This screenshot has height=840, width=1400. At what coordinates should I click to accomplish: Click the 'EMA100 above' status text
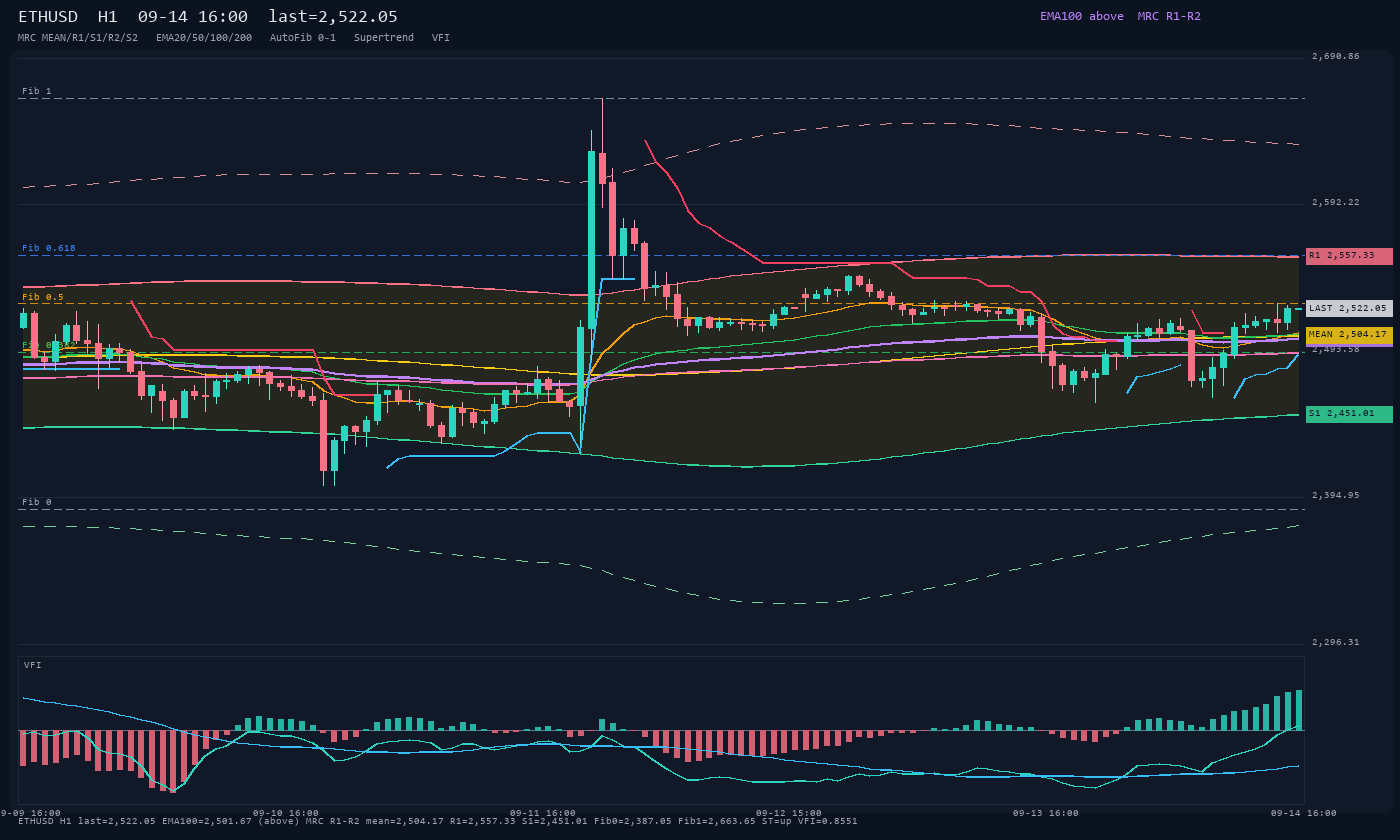(x=1081, y=16)
